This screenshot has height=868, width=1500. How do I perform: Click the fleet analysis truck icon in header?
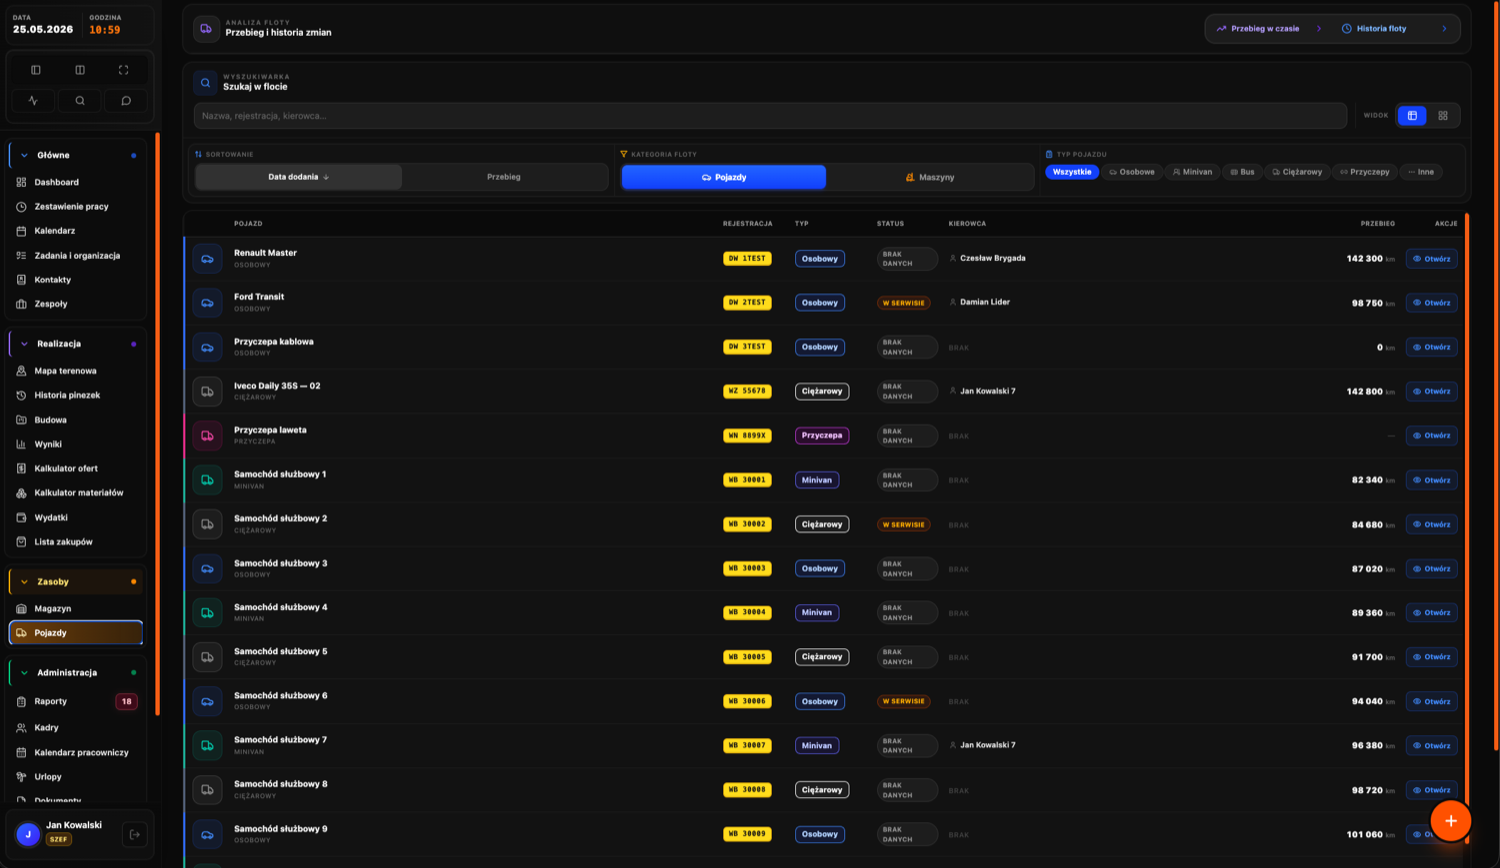click(206, 28)
